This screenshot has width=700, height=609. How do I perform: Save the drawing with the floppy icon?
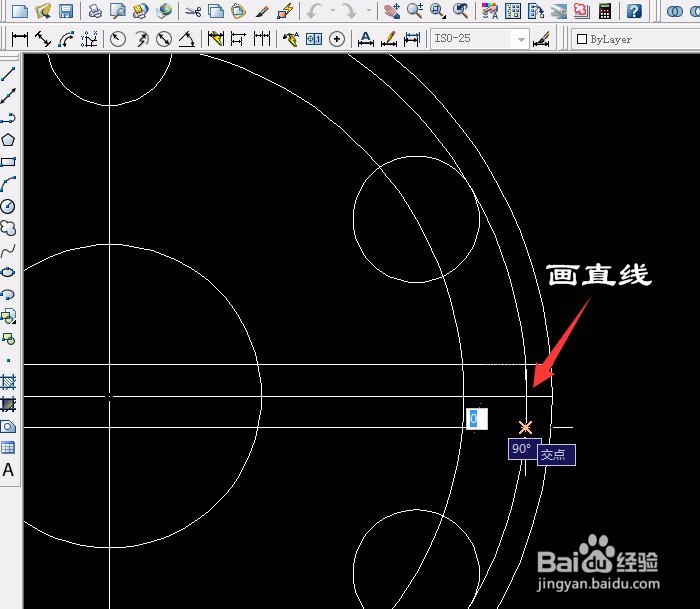pos(66,11)
